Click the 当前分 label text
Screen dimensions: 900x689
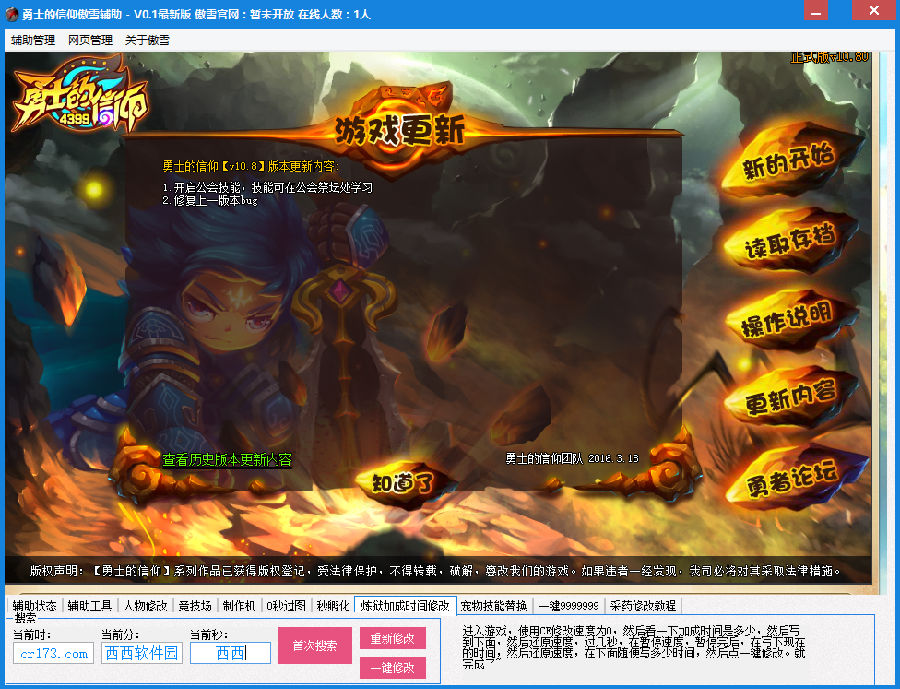point(120,634)
